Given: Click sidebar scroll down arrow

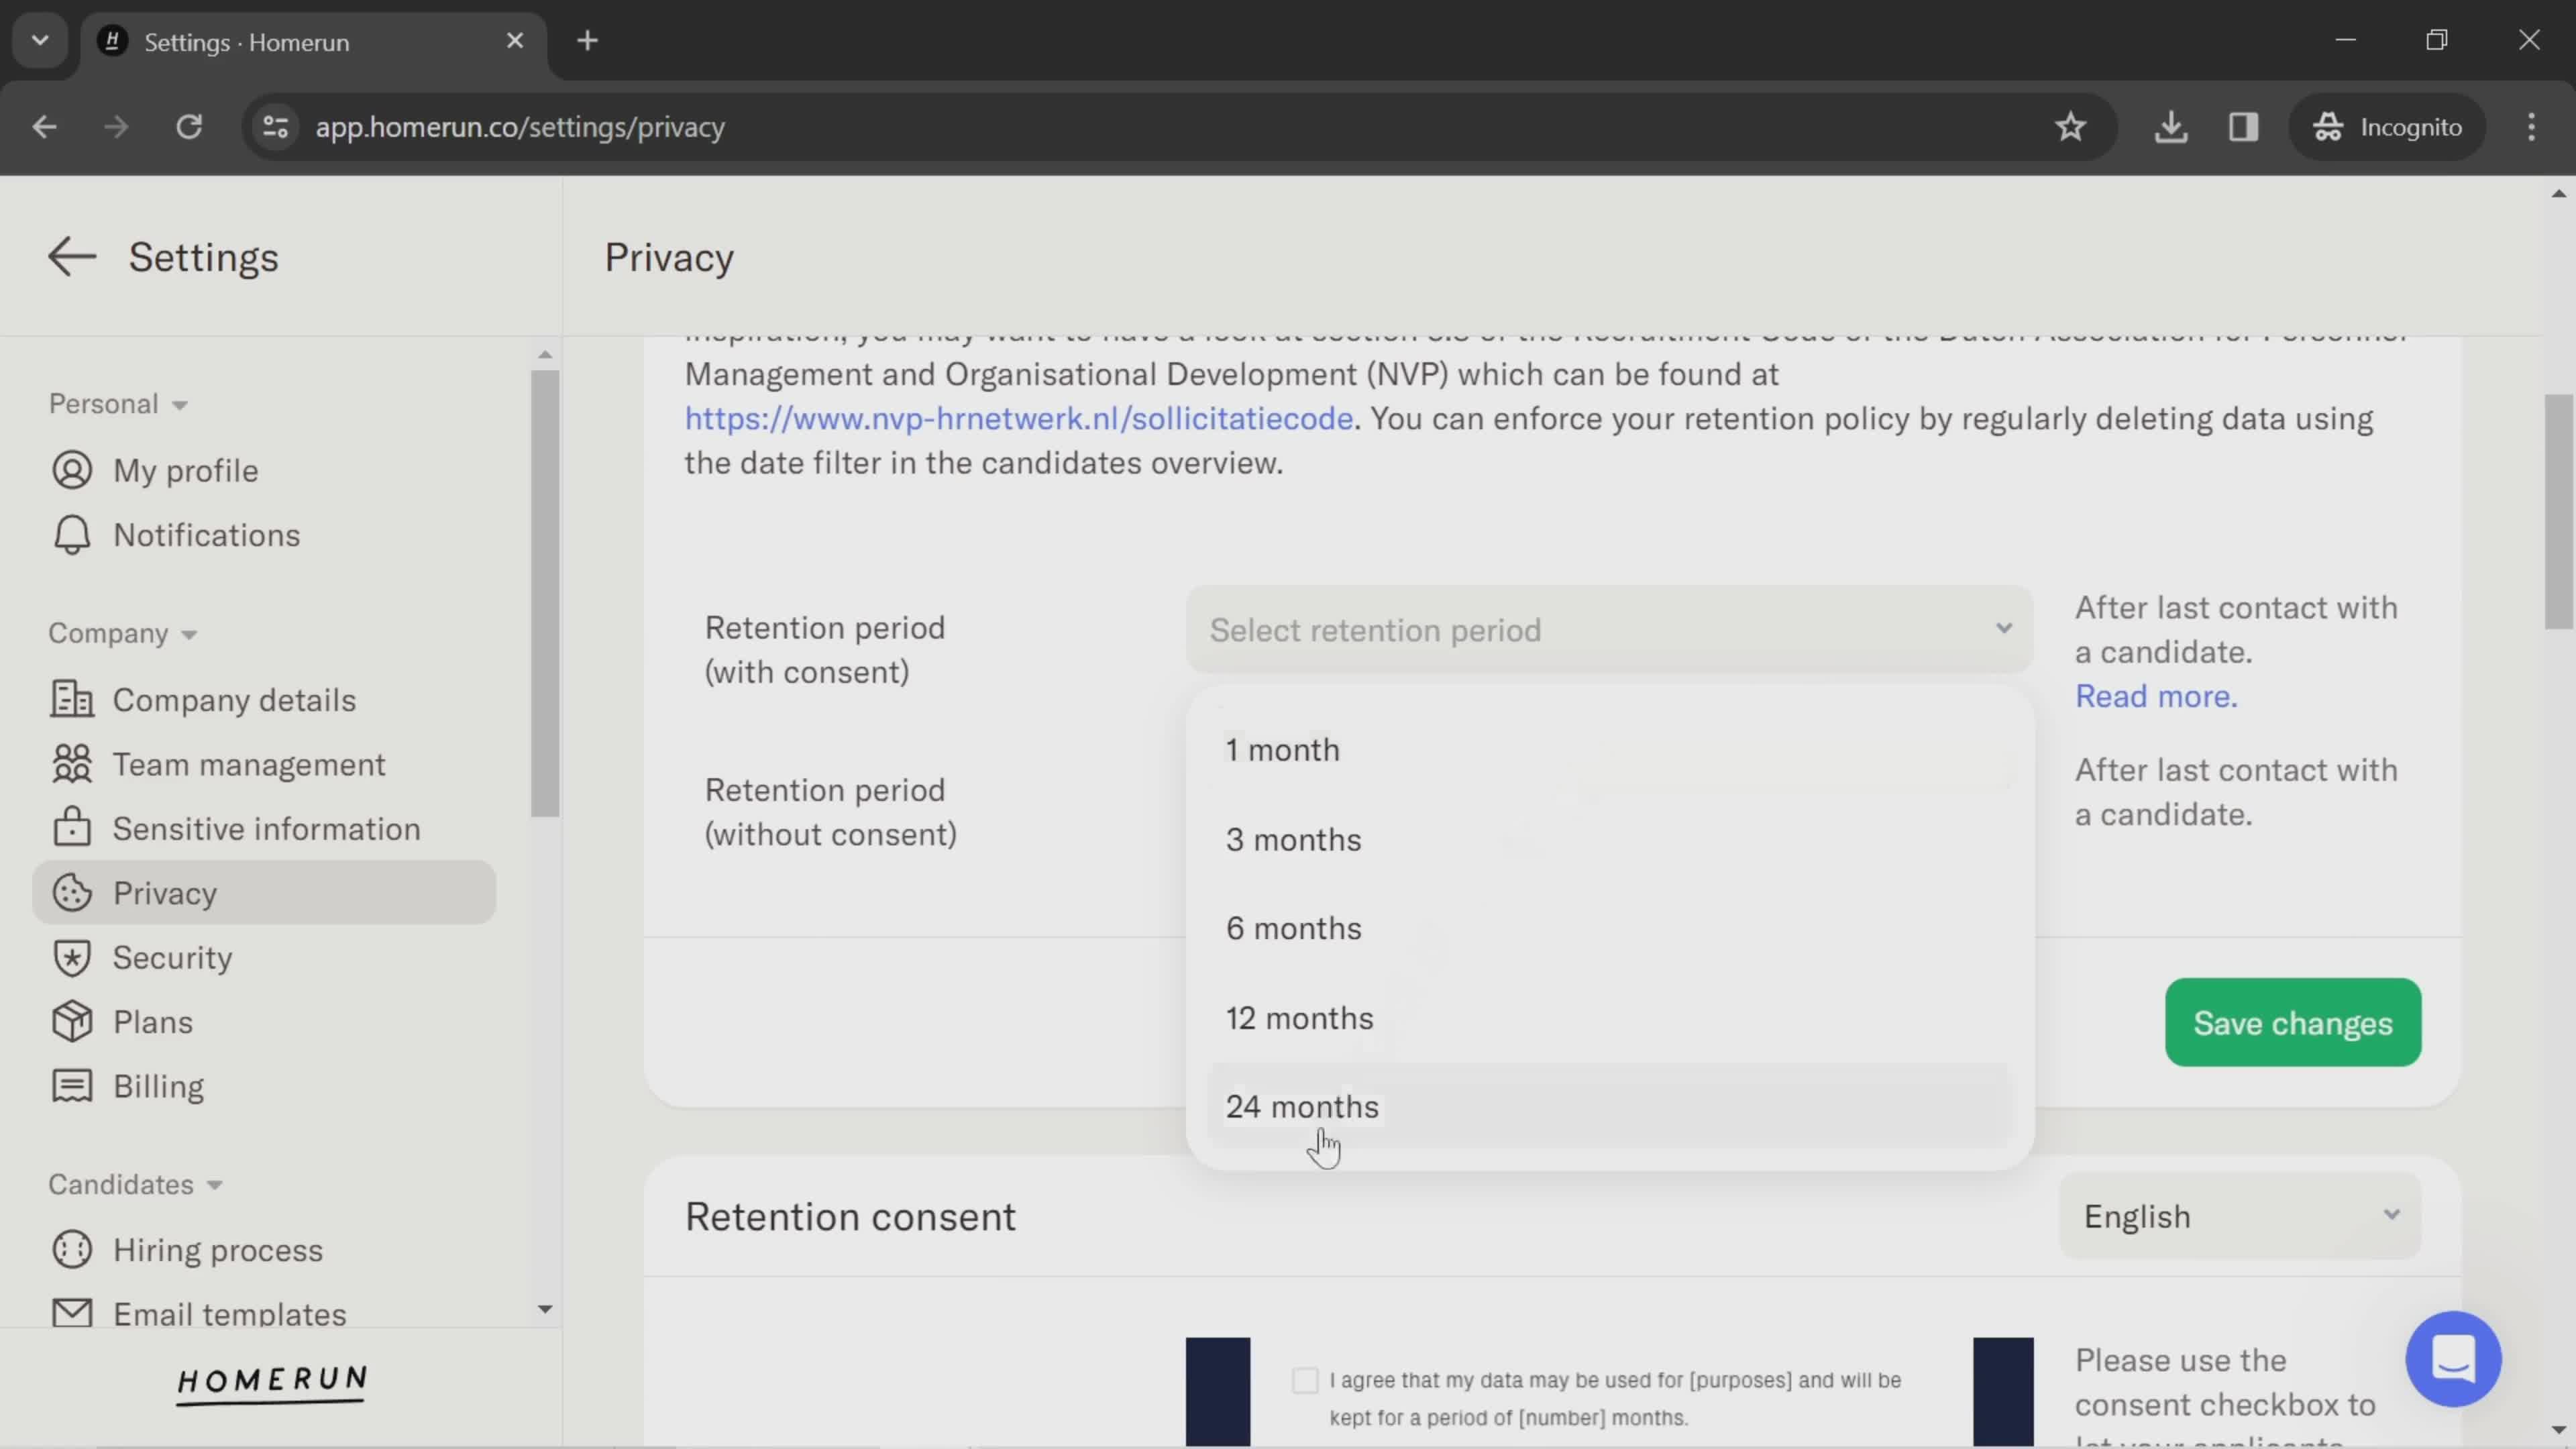Looking at the screenshot, I should 545,1309.
